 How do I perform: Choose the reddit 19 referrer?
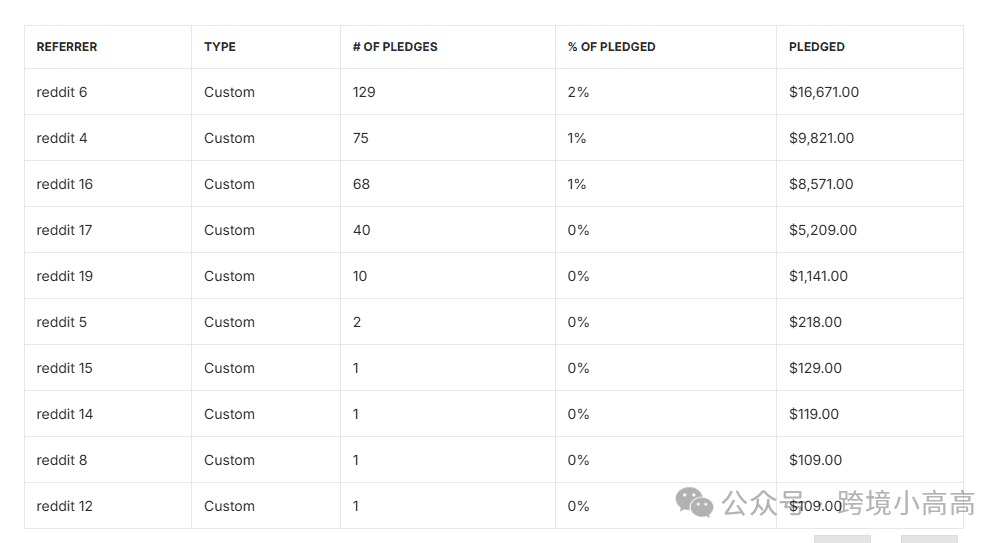[65, 277]
